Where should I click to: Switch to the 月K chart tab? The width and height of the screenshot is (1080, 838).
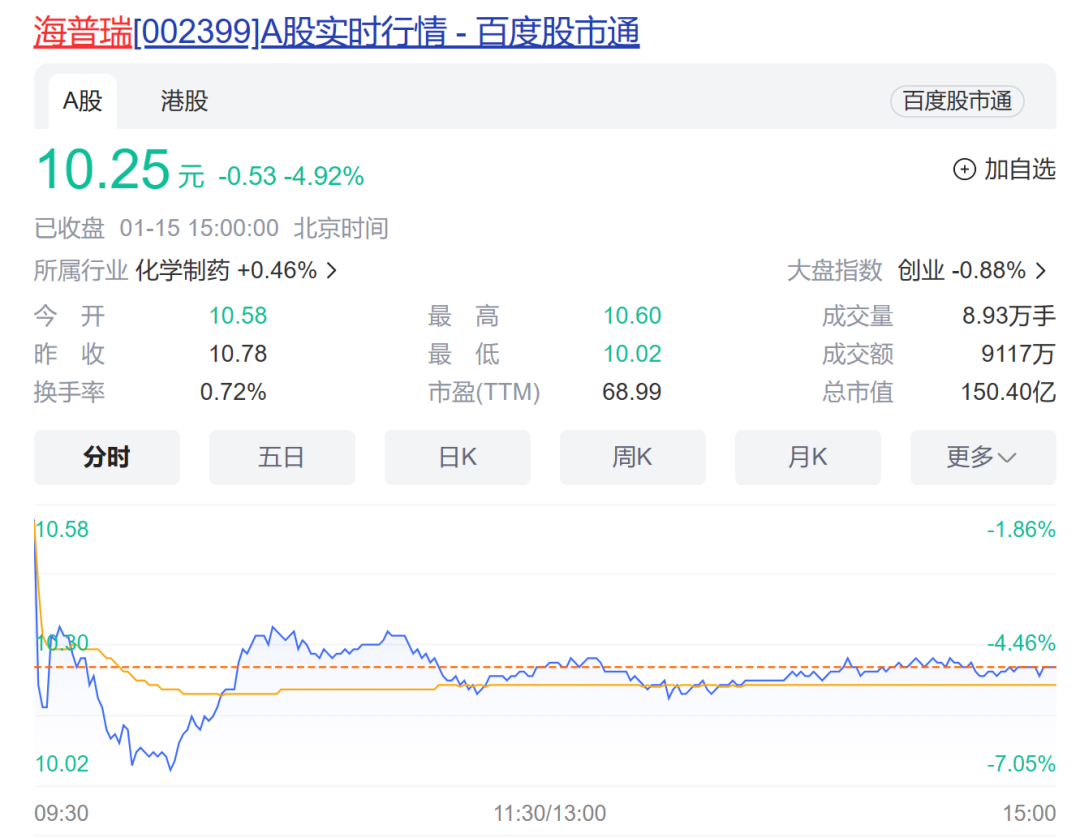point(808,457)
